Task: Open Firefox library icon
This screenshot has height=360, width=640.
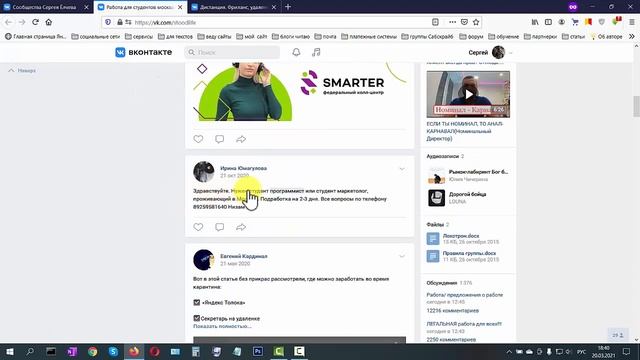Action: [535, 22]
